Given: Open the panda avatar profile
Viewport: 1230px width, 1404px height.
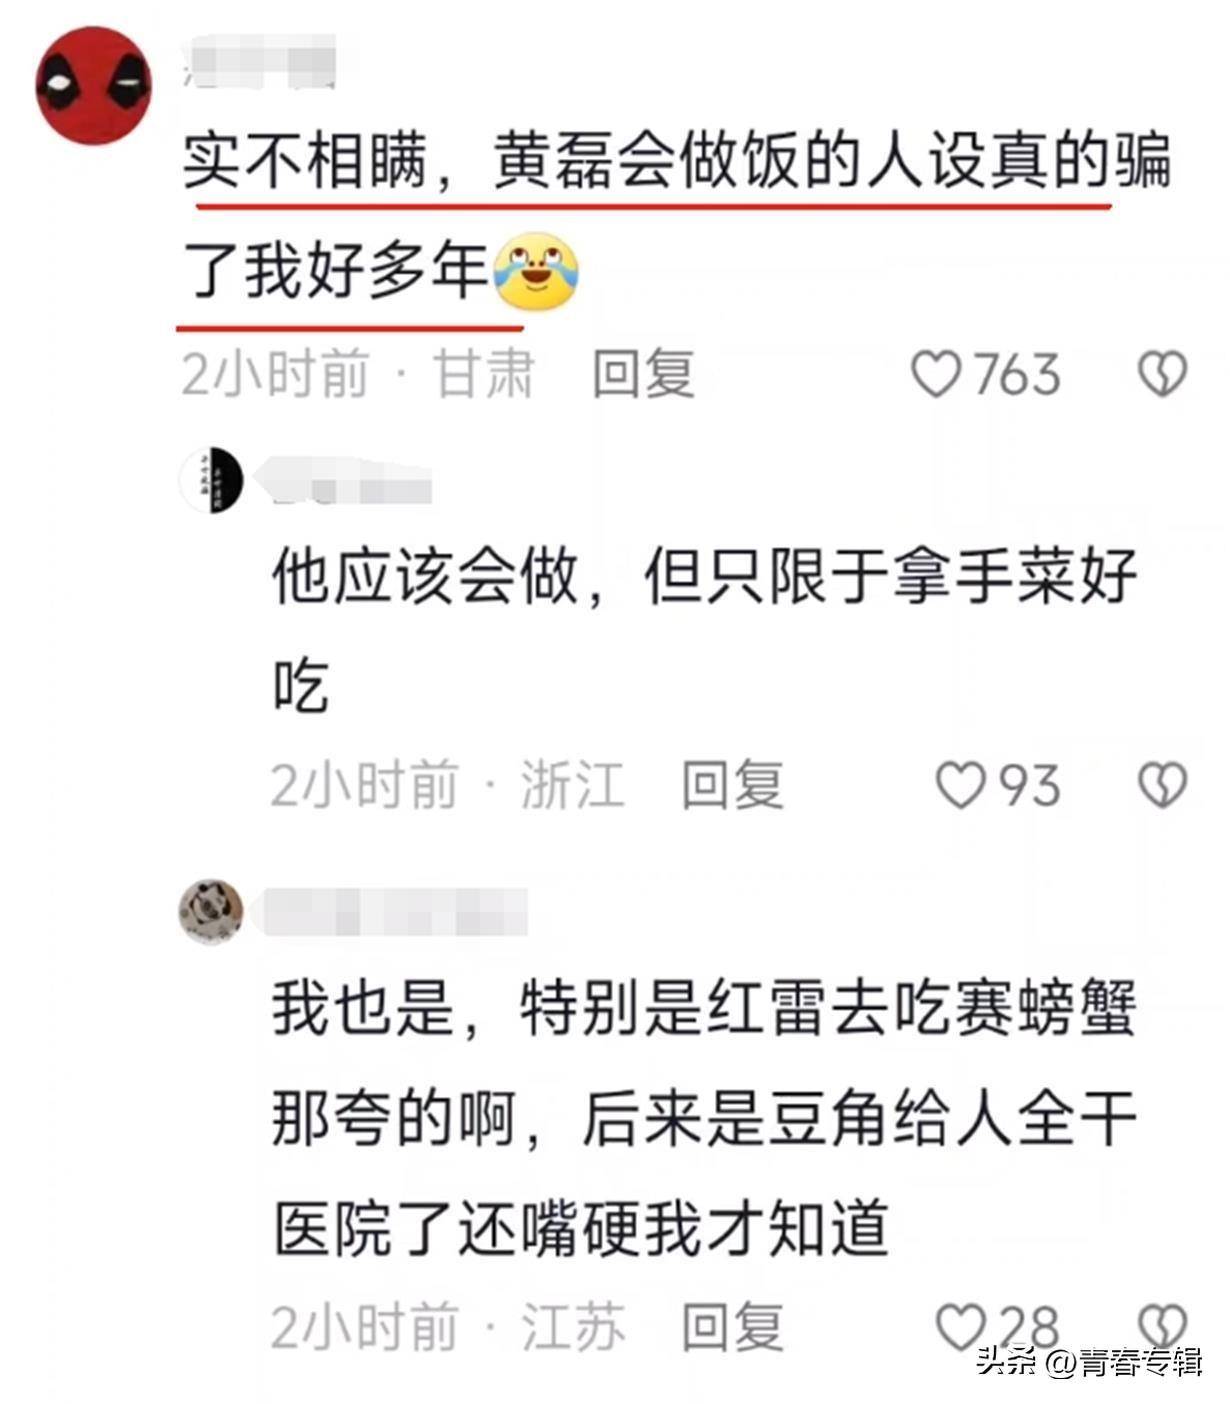Looking at the screenshot, I should click(211, 912).
